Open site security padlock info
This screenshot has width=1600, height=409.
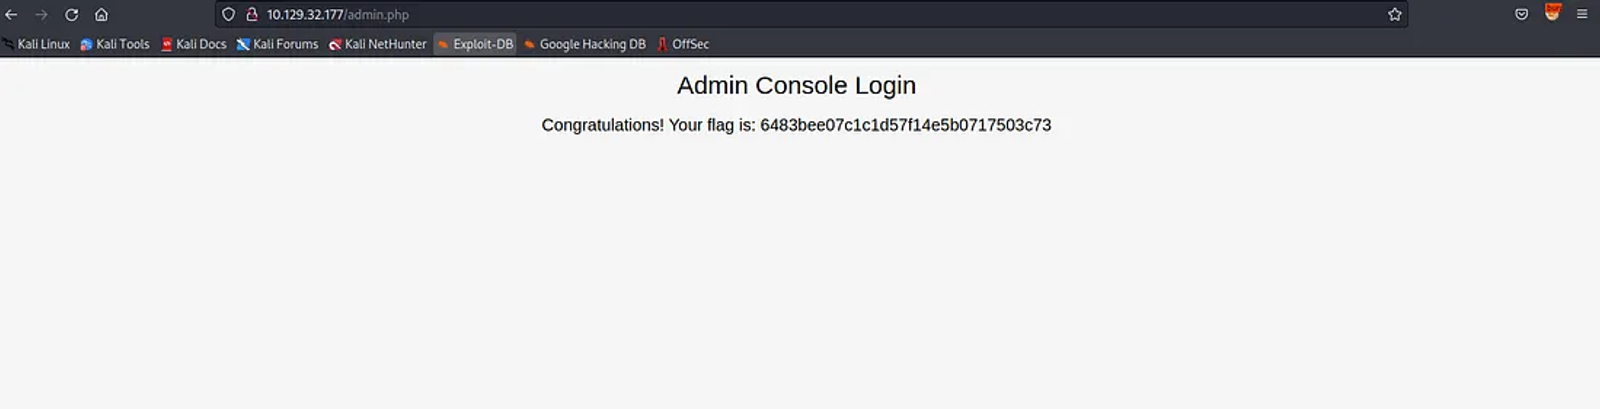(x=252, y=15)
